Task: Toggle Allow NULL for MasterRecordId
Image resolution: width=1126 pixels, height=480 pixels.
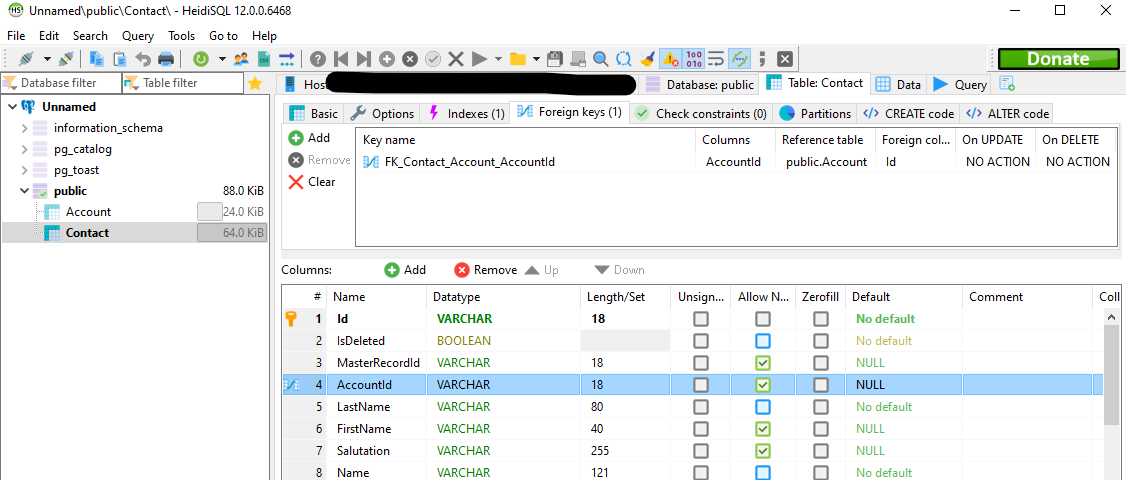Action: [763, 363]
